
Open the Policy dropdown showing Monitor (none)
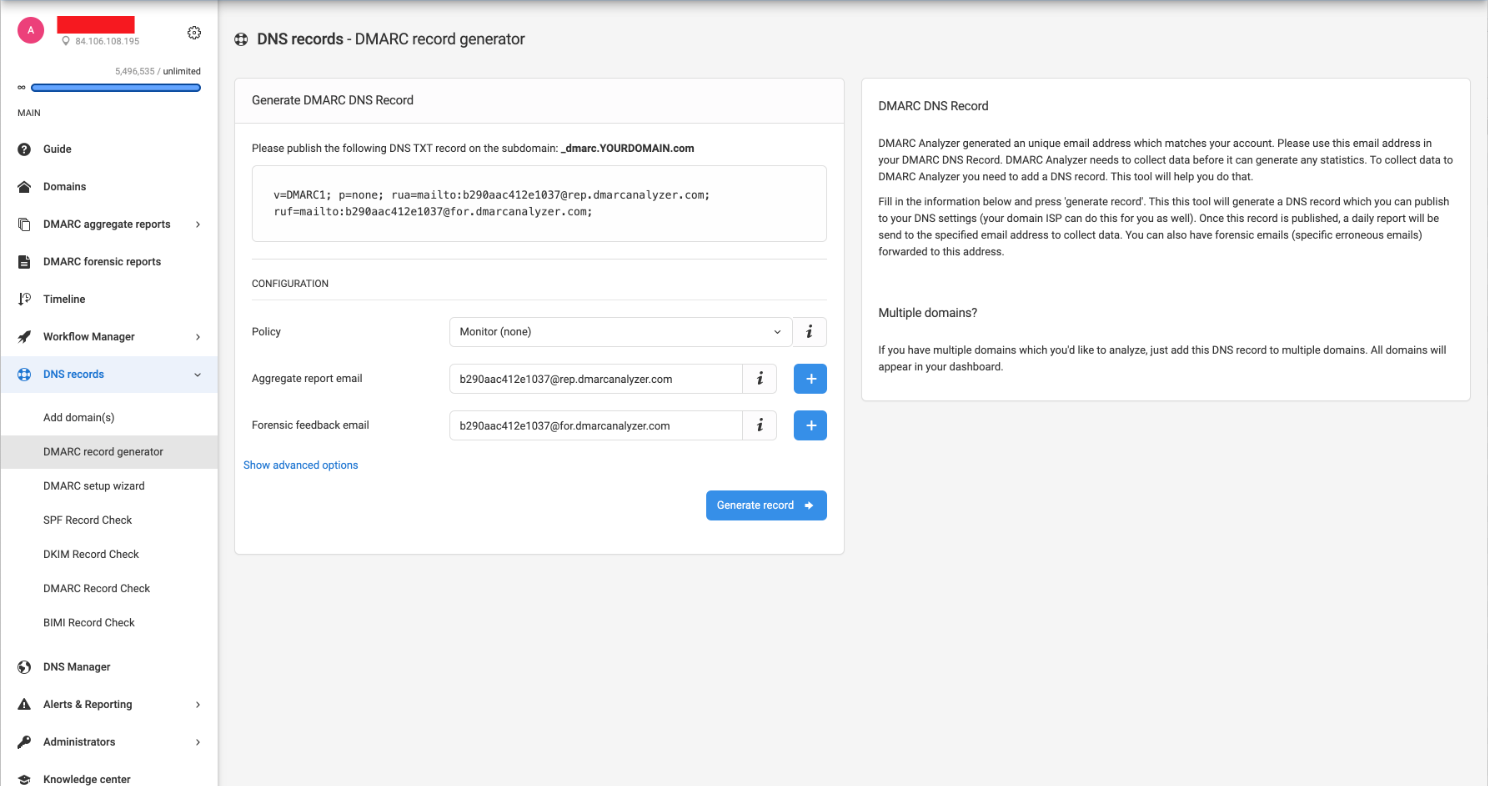pos(620,331)
